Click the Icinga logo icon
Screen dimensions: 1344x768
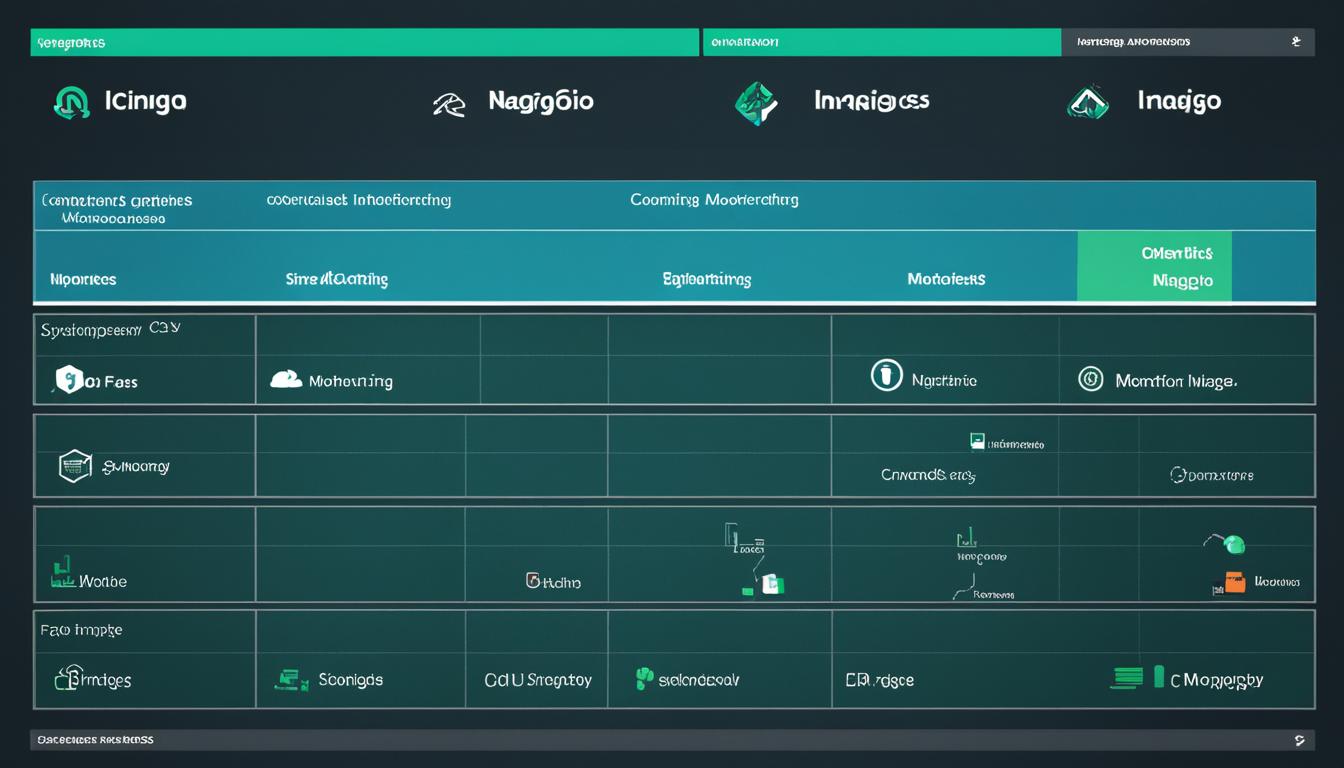click(71, 102)
